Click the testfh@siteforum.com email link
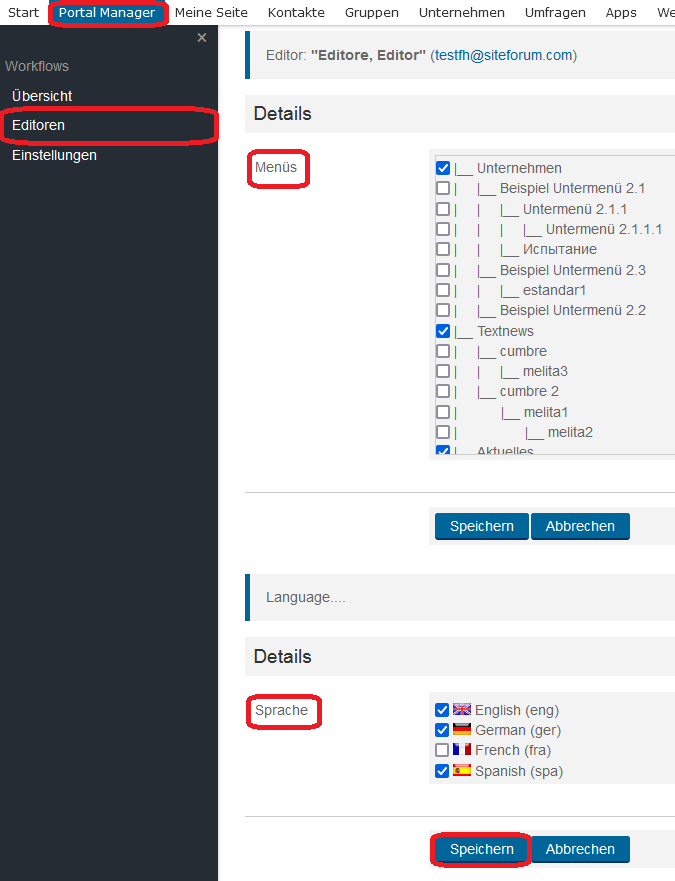Viewport: 675px width, 881px height. coord(504,55)
